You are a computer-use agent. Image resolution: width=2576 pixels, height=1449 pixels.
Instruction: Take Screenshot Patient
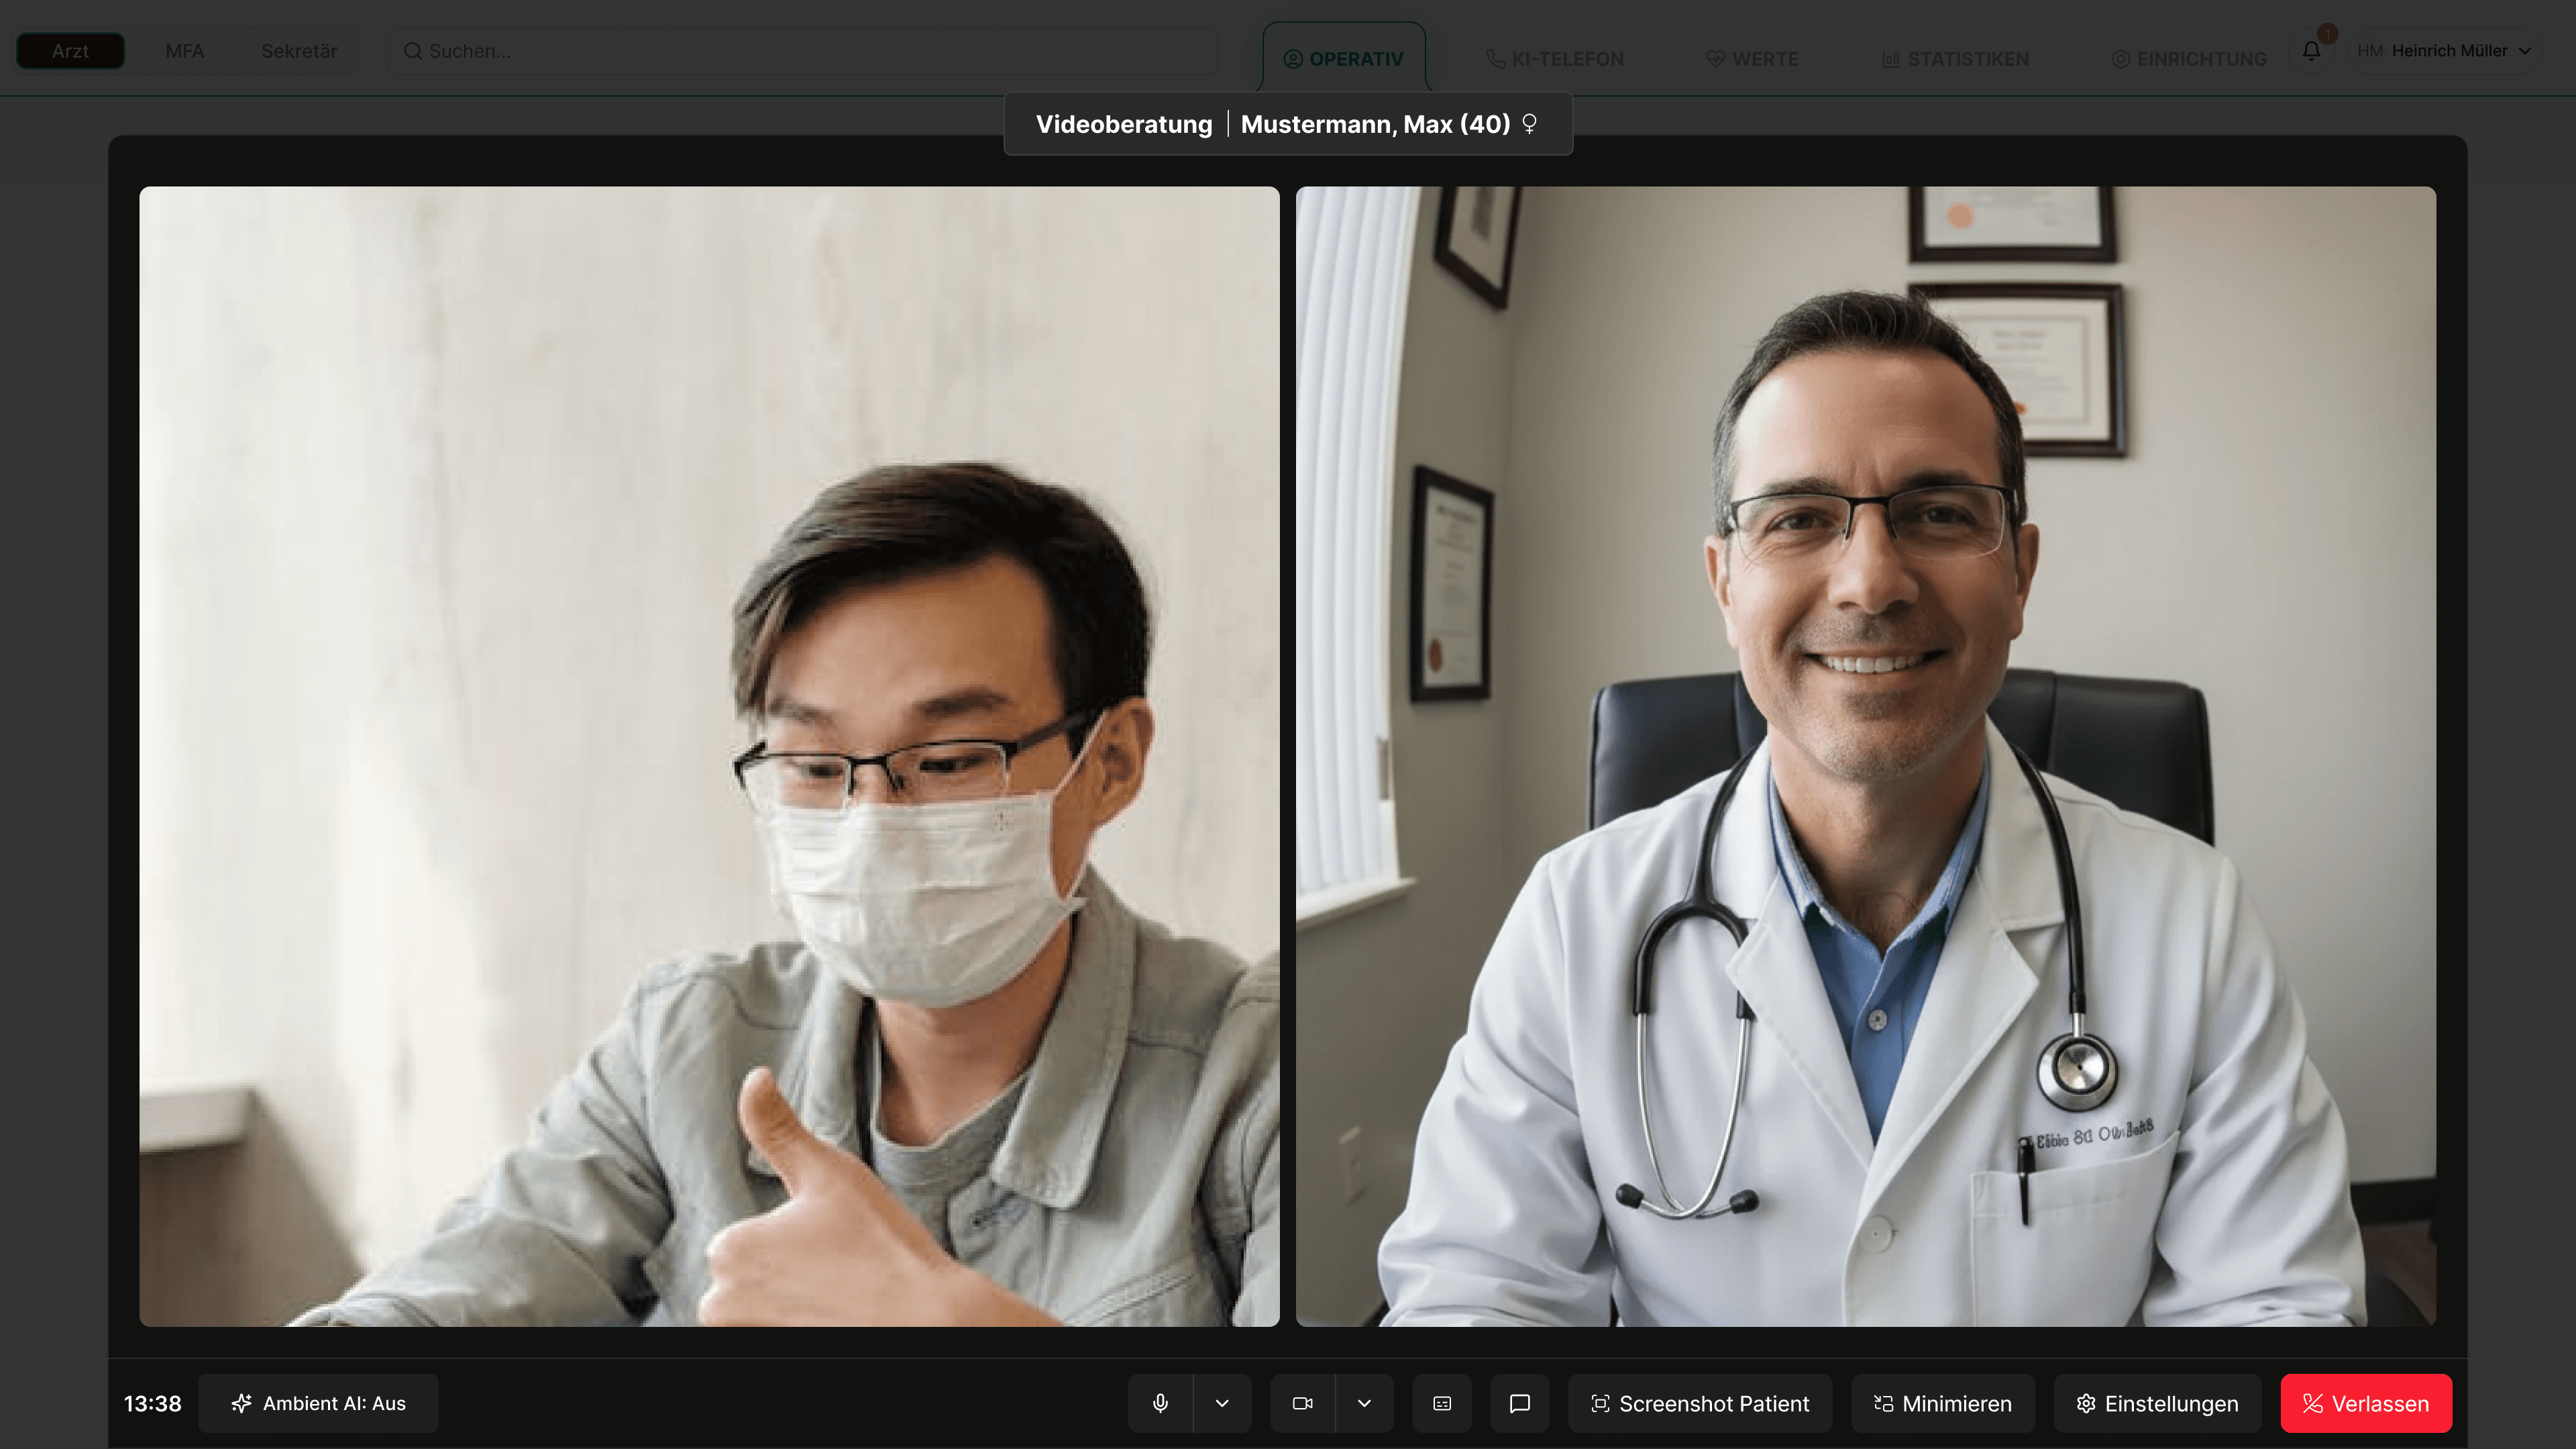coord(1699,1403)
